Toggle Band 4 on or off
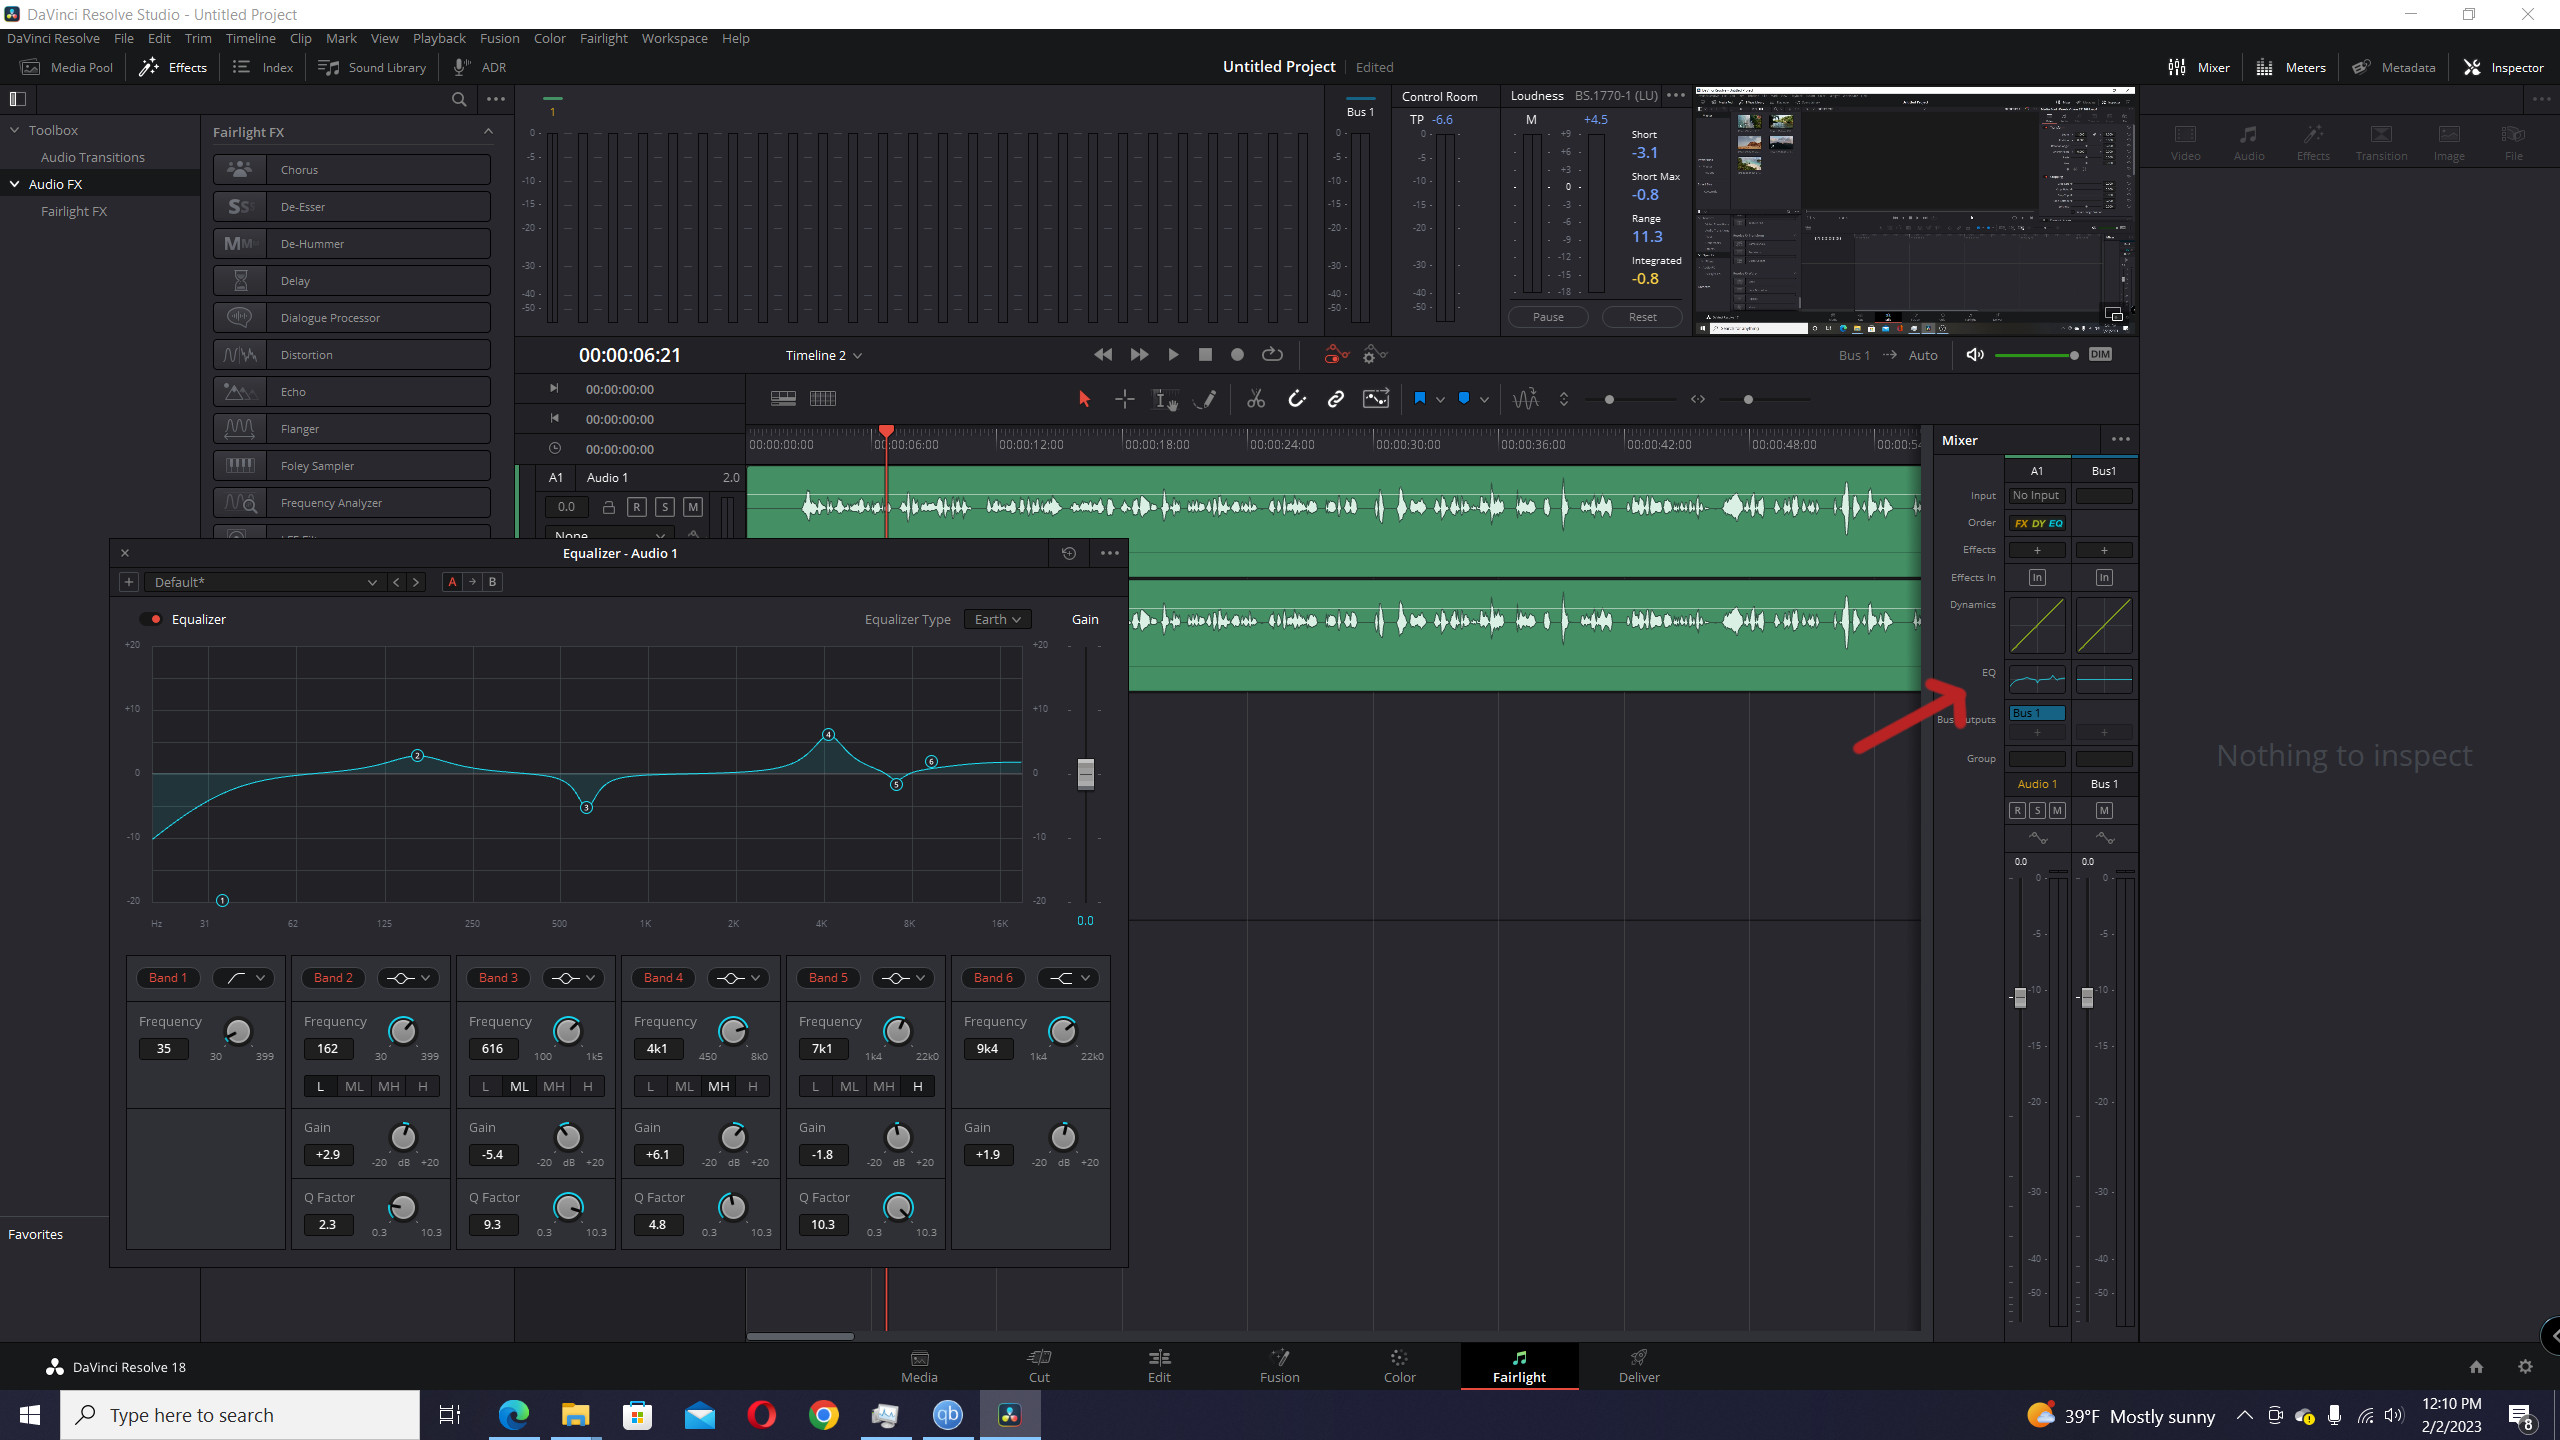The image size is (2560, 1440). point(663,978)
